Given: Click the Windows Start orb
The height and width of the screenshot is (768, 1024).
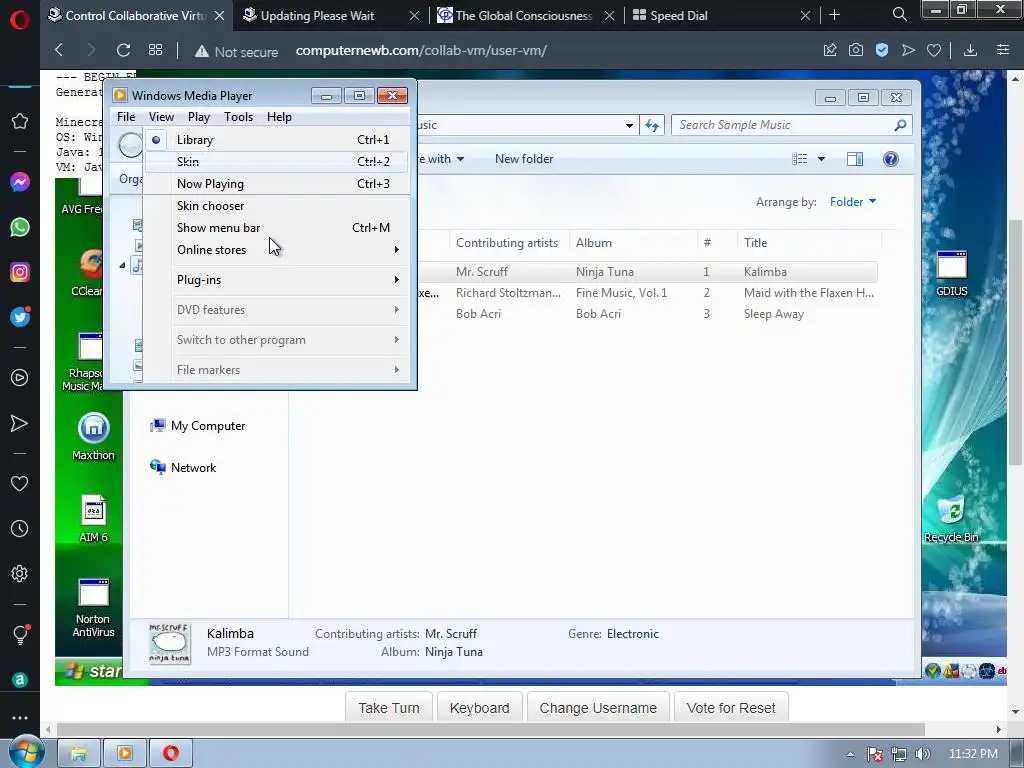Looking at the screenshot, I should [25, 752].
